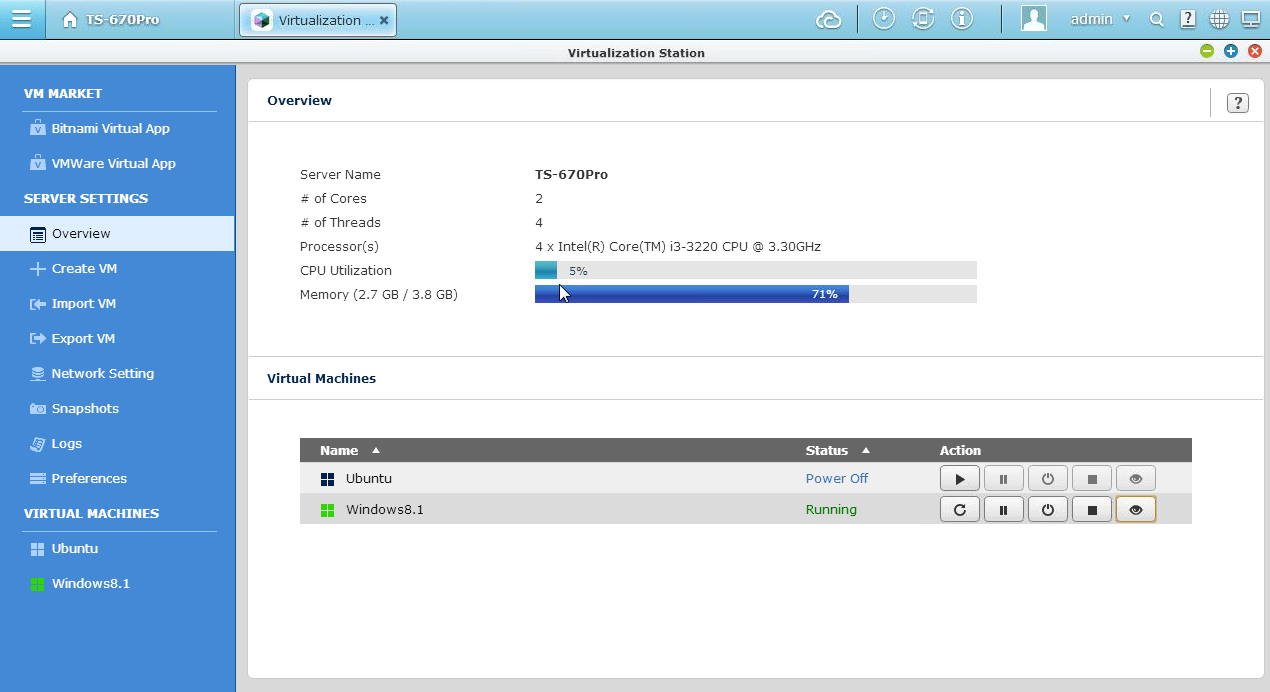Close the Virtualization tab
Image resolution: width=1270 pixels, height=692 pixels.
384,20
